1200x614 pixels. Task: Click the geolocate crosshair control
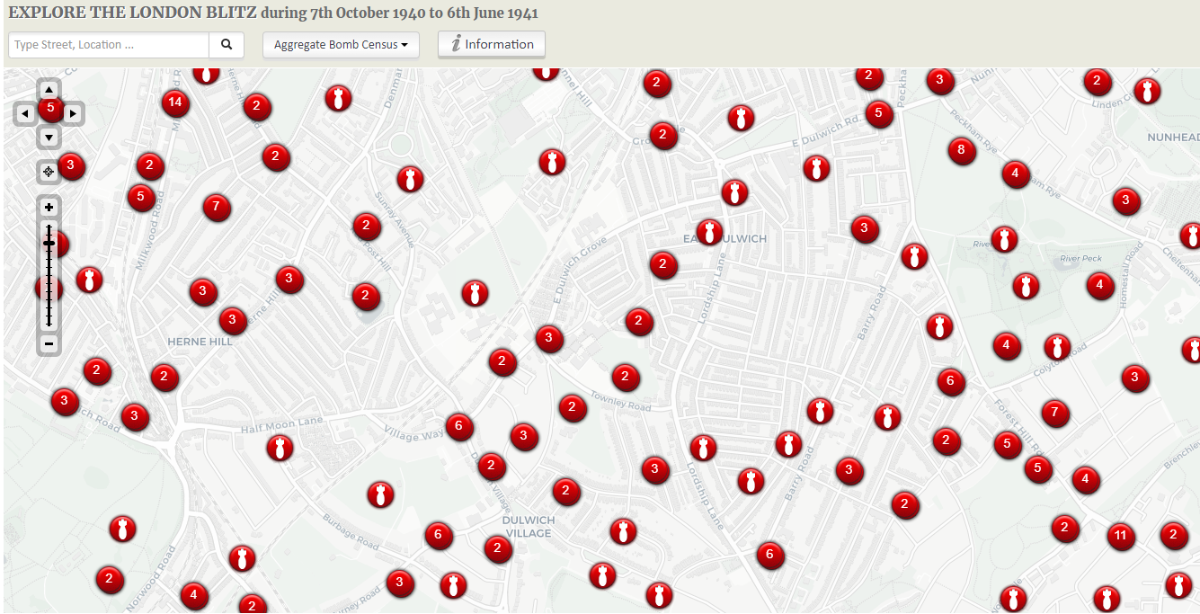point(48,172)
